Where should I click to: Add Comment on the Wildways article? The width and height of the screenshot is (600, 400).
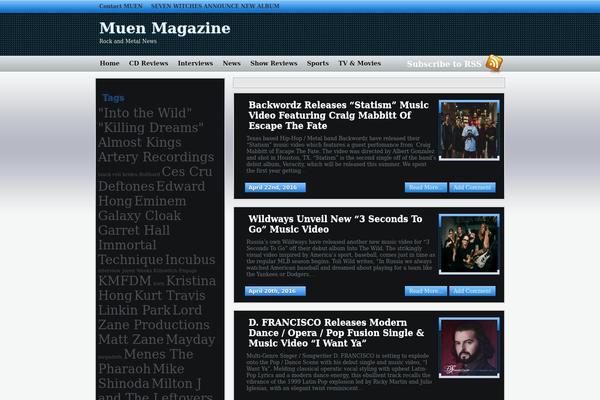472,291
